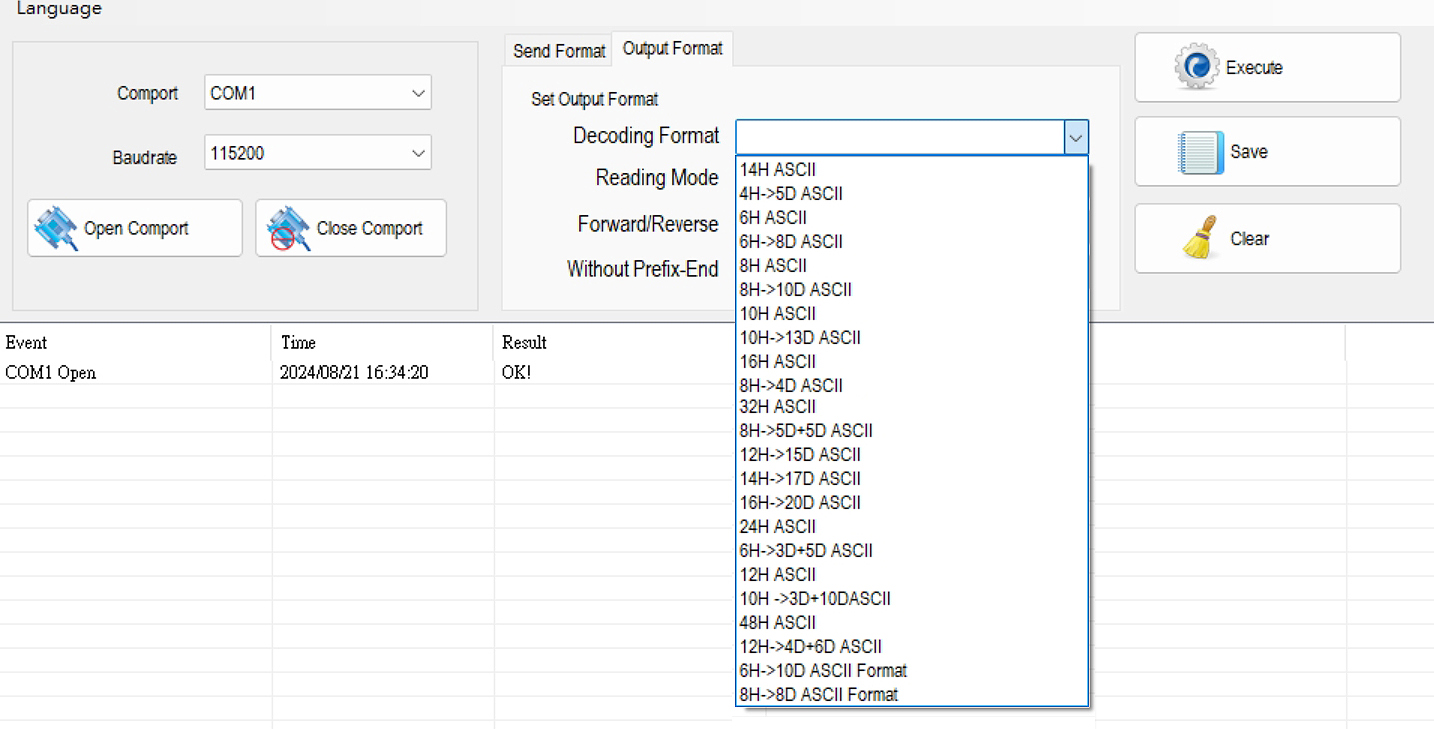Image resolution: width=1434 pixels, height=729 pixels.
Task: Click the Clear button label
Action: (1250, 239)
